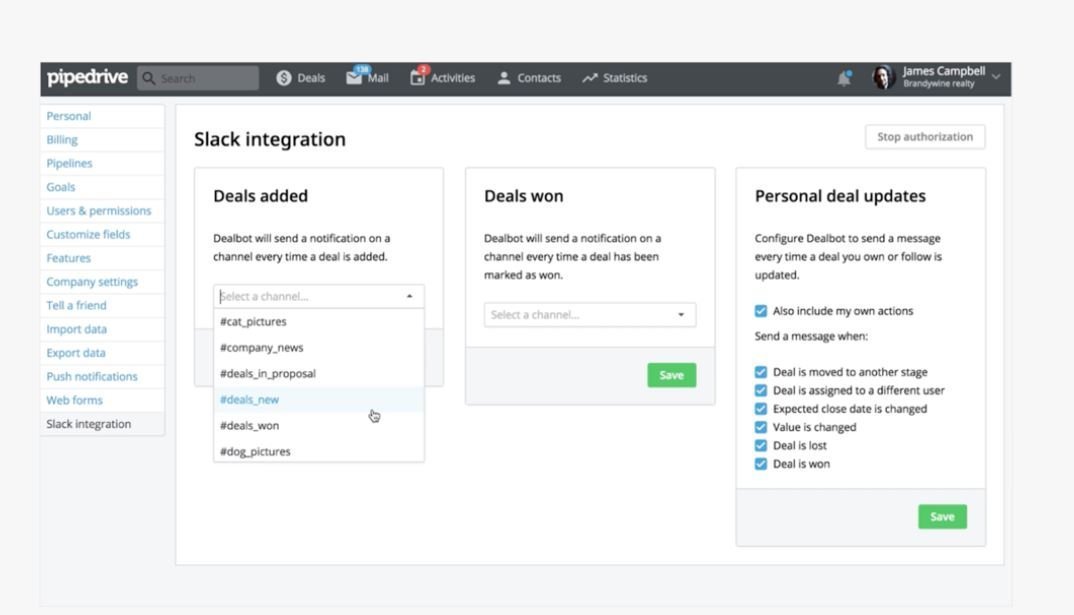Click the Deals won dropdown arrow
This screenshot has width=1074, height=615.
681,315
